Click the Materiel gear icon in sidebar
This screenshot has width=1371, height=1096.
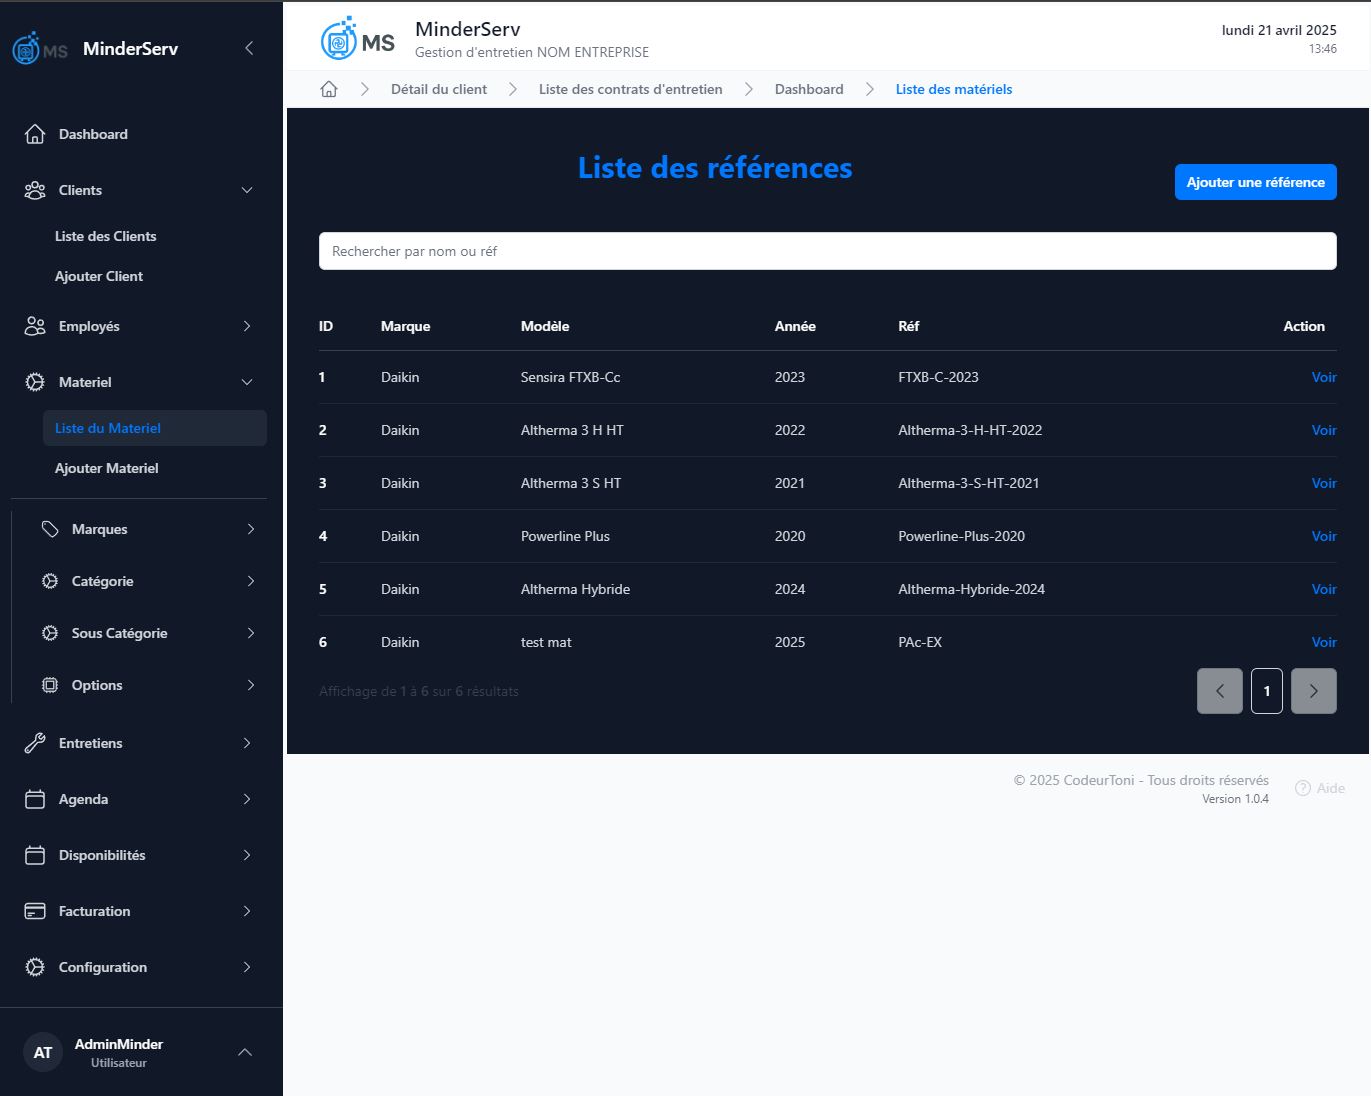(35, 382)
